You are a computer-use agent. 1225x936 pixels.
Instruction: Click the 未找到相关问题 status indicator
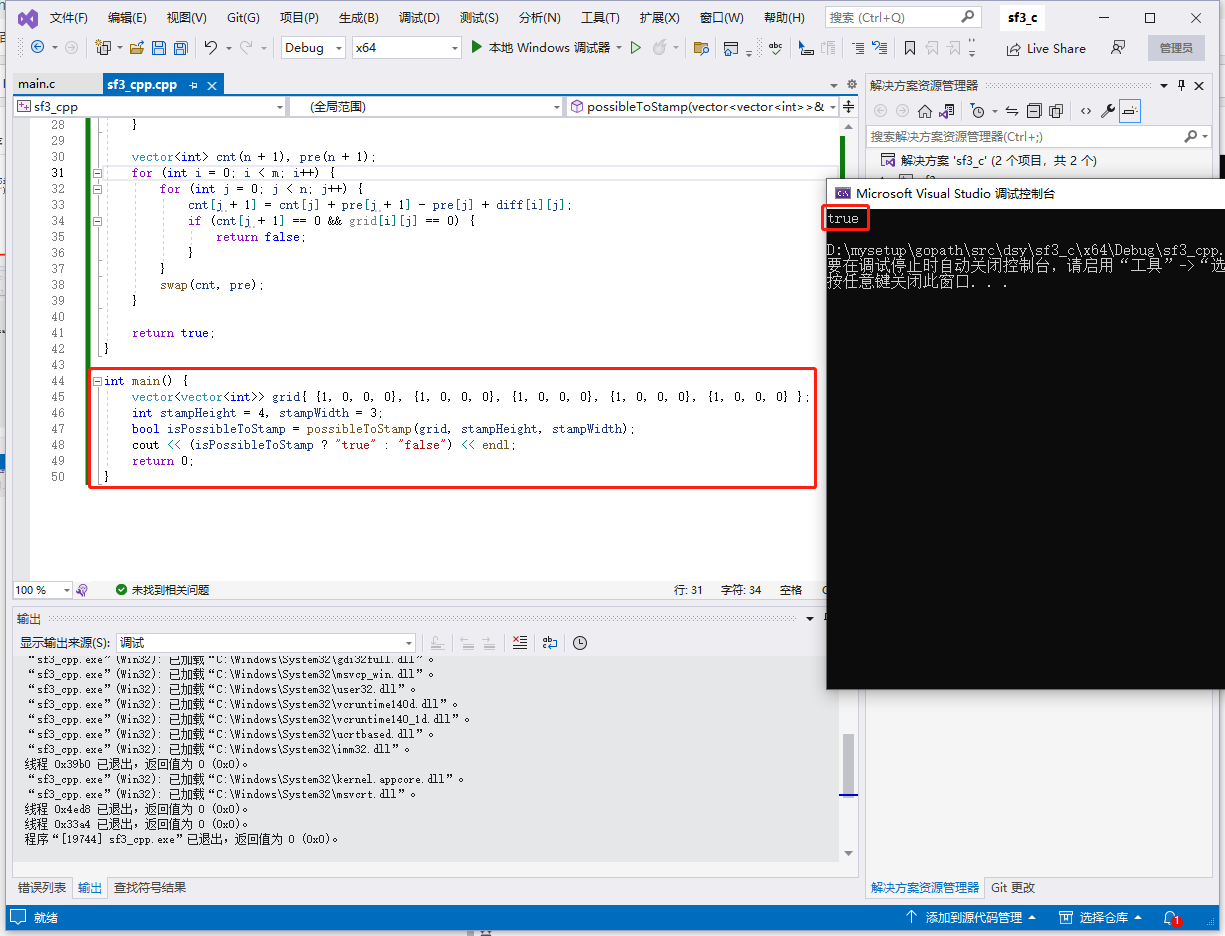pos(162,590)
